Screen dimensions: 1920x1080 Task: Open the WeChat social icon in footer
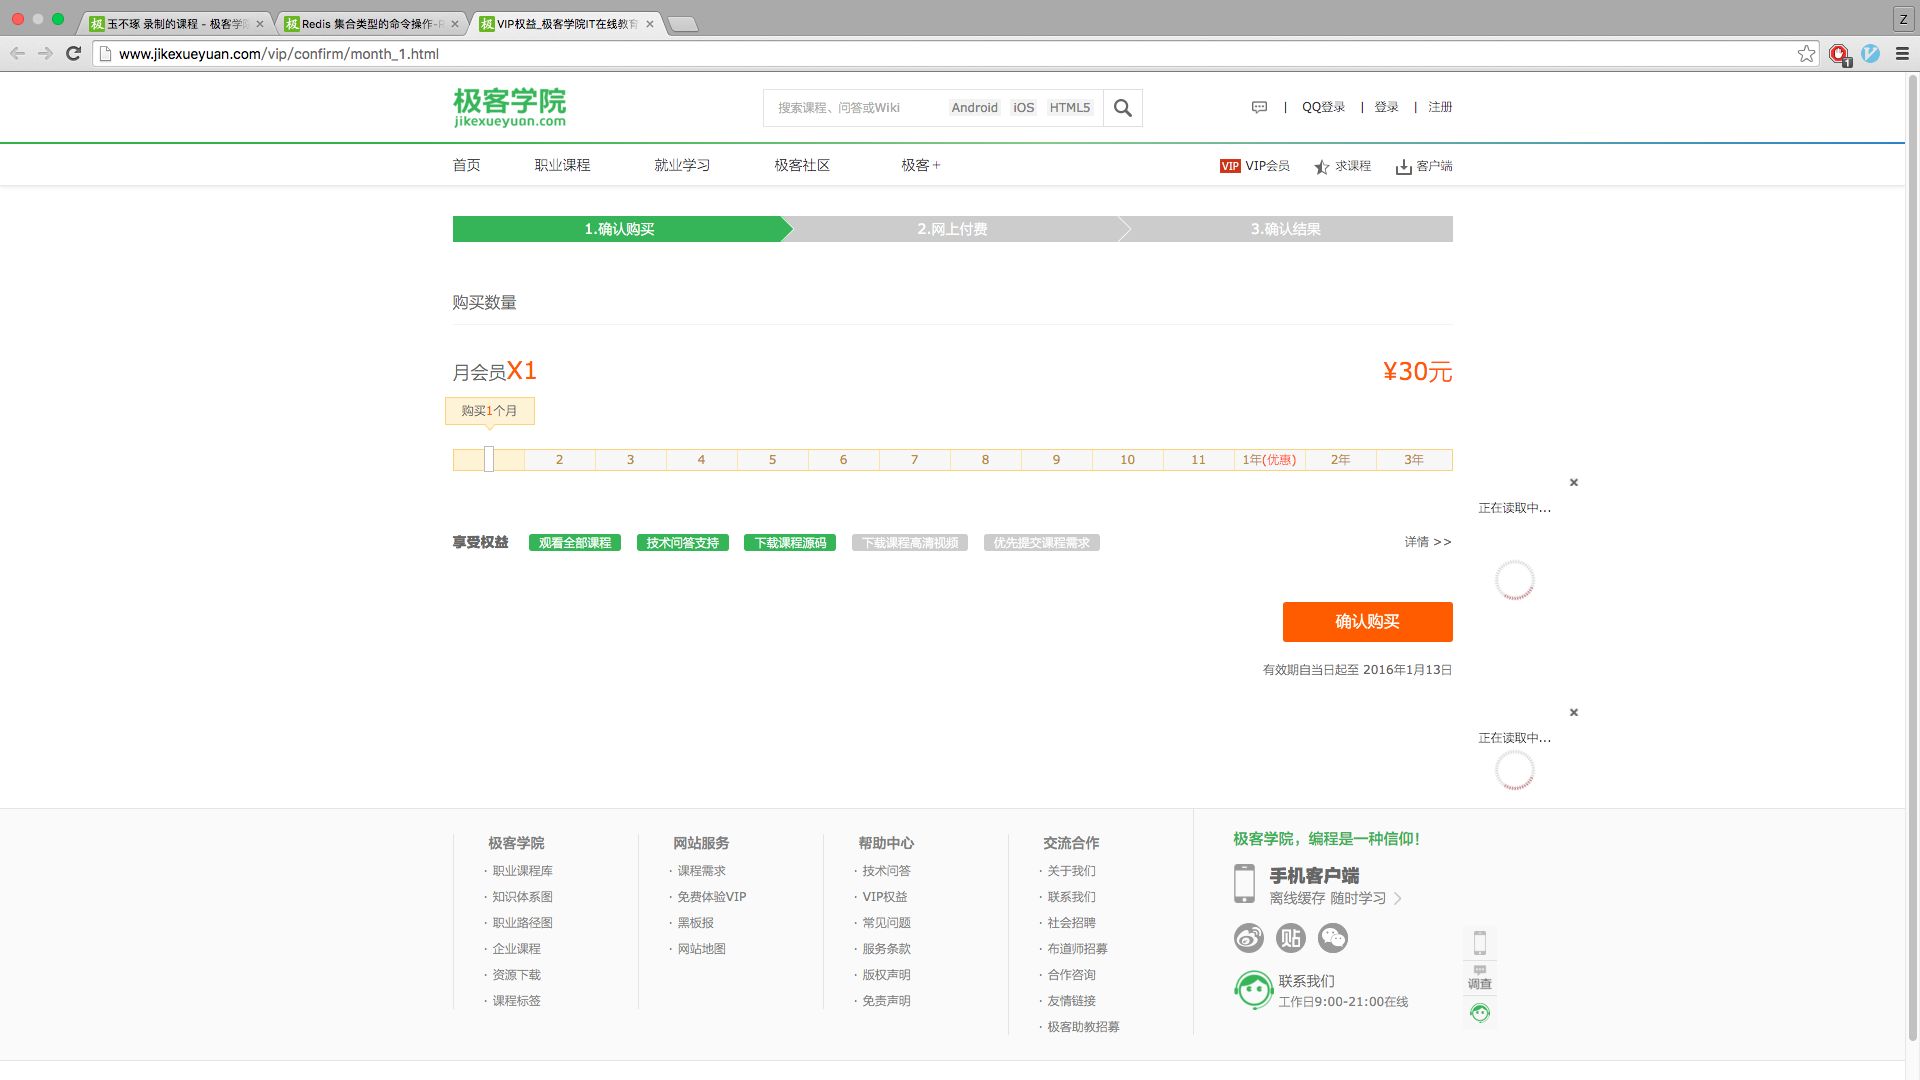(x=1333, y=938)
